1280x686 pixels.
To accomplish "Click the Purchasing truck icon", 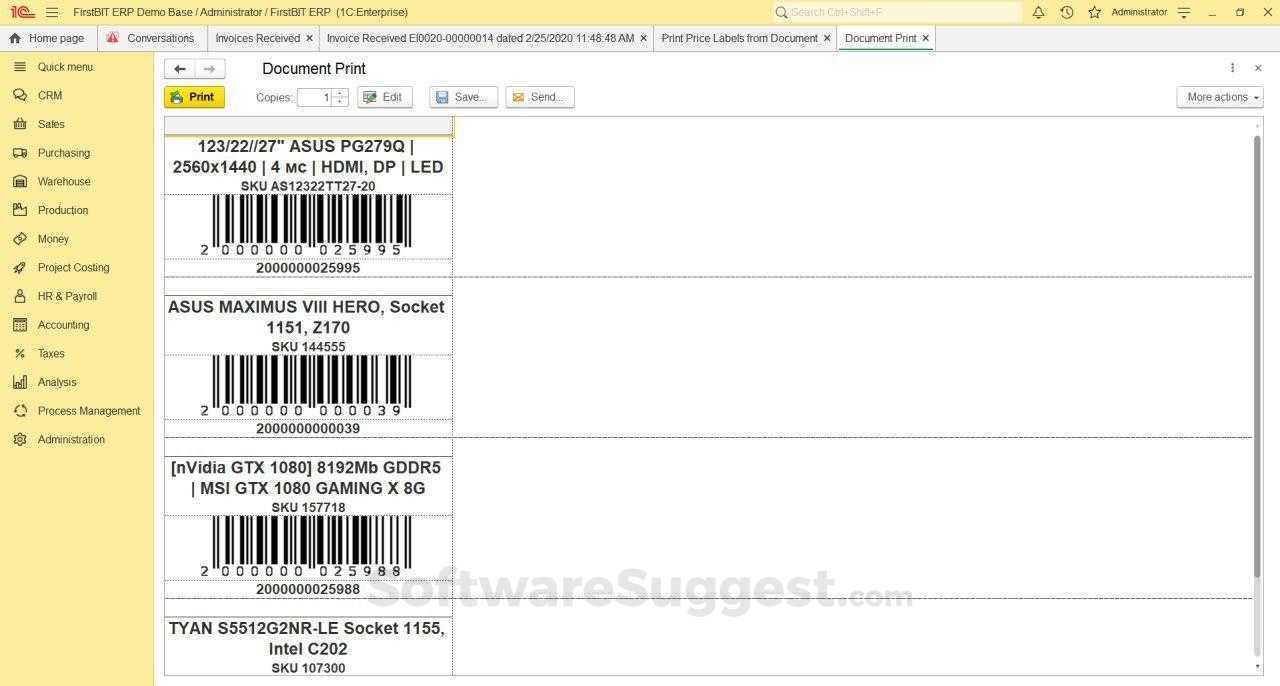I will coord(20,153).
